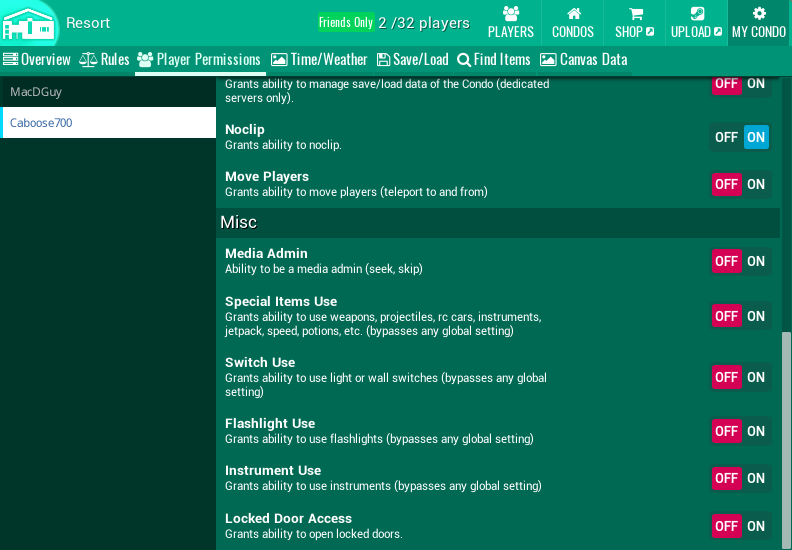Click the Rules scales icon
This screenshot has width=792, height=550.
point(88,60)
